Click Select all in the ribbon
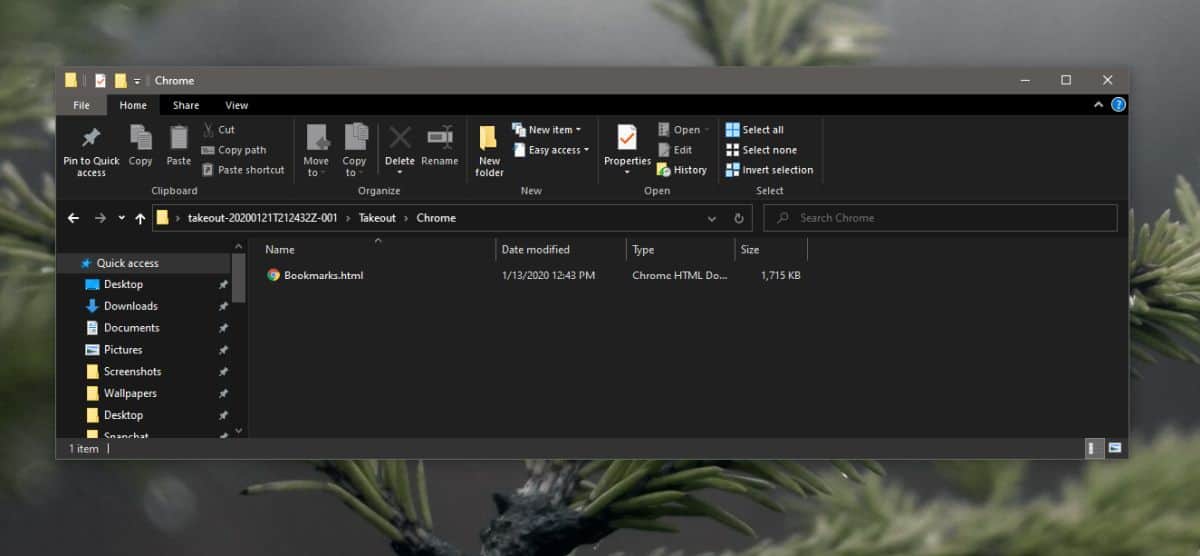This screenshot has width=1200, height=556. click(x=755, y=130)
